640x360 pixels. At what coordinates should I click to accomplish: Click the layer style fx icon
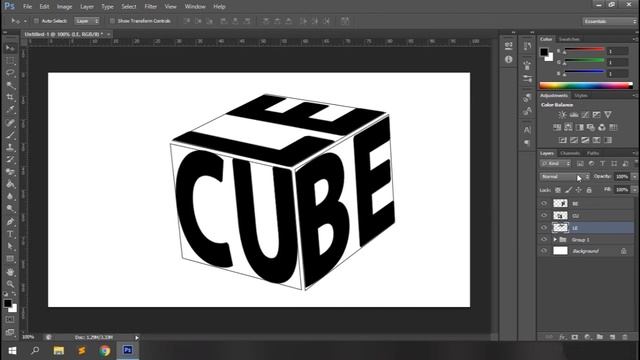pos(562,337)
